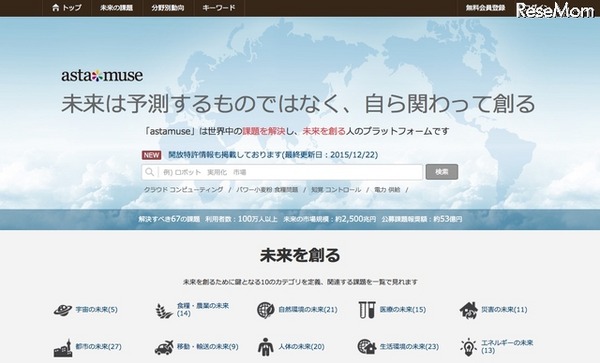Open 開放特許情報 announcement text
Screen dimensions: 600x363
[x=273, y=155]
